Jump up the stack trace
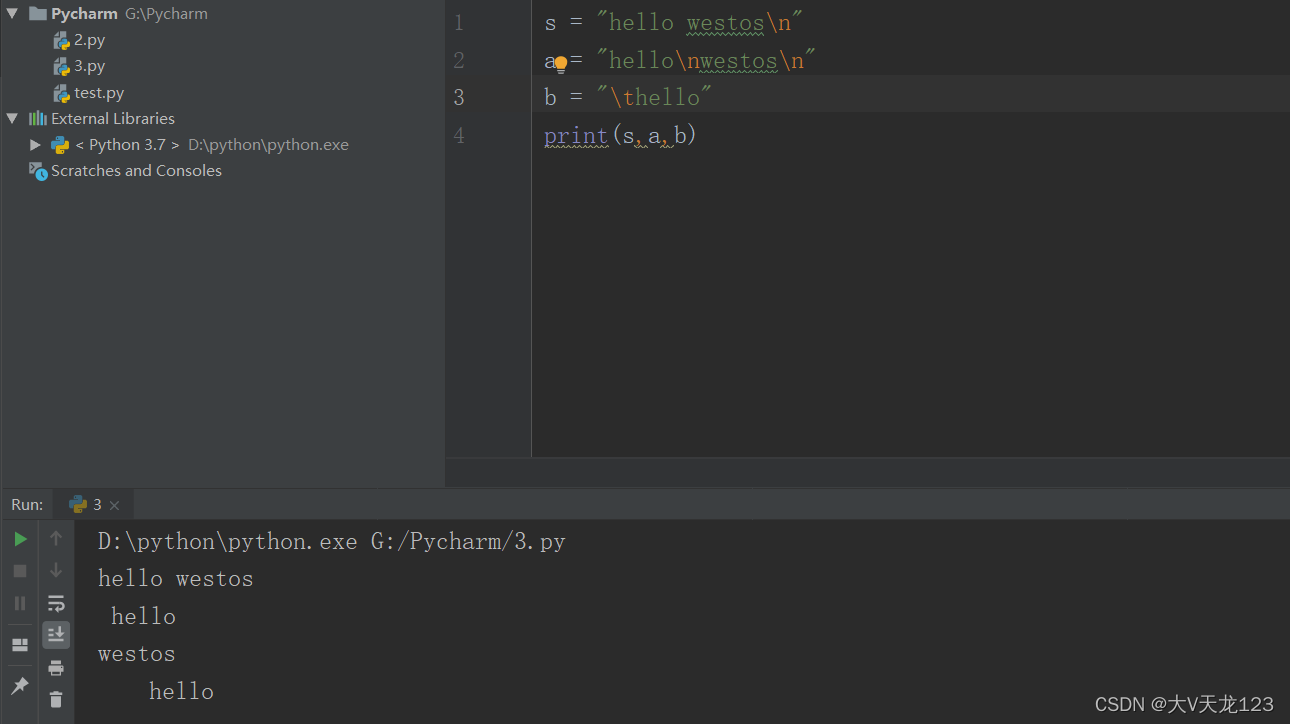1290x724 pixels. click(x=56, y=539)
